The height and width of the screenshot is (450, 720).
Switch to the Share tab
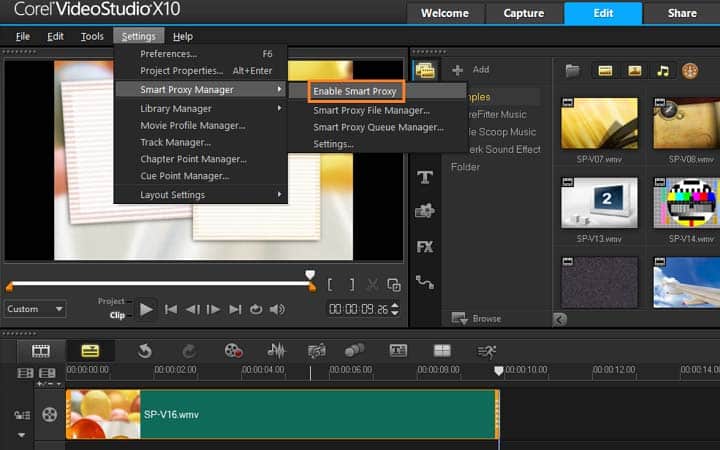point(682,13)
